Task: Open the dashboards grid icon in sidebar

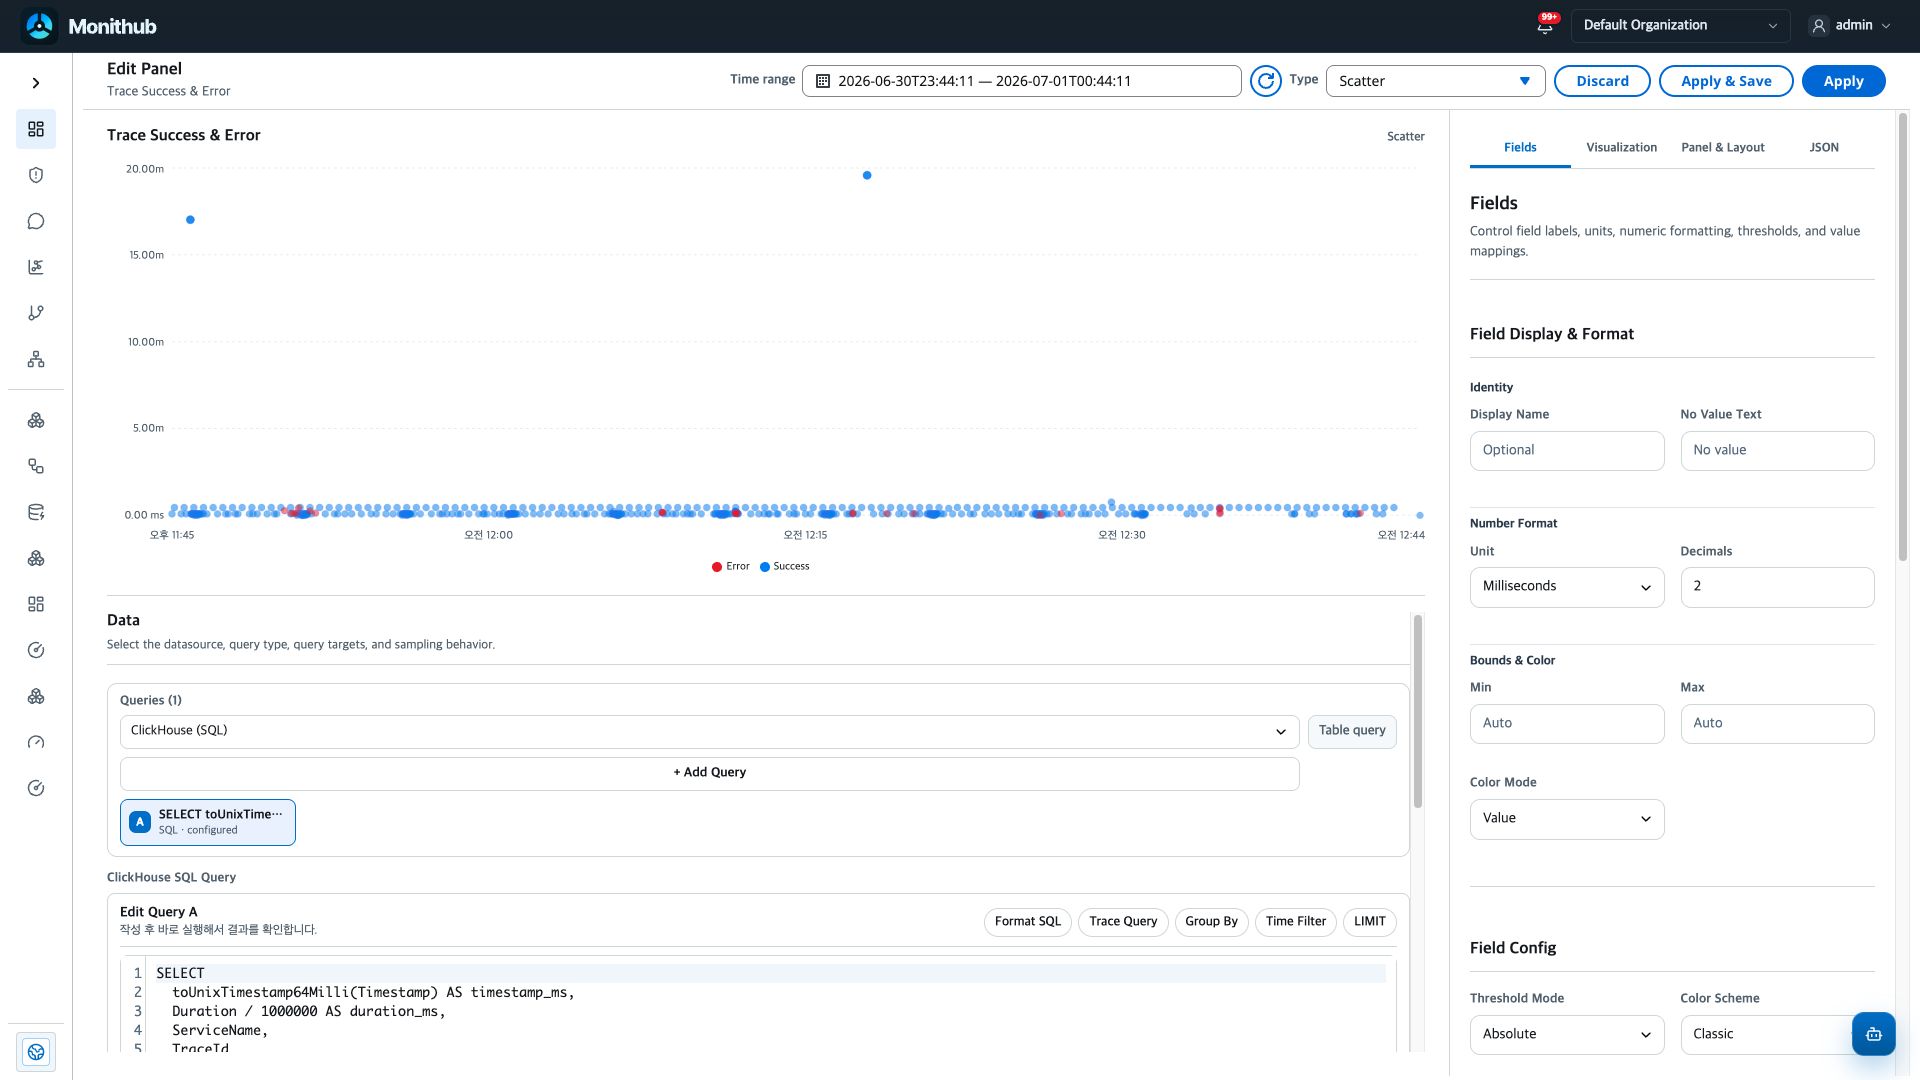Action: point(36,129)
